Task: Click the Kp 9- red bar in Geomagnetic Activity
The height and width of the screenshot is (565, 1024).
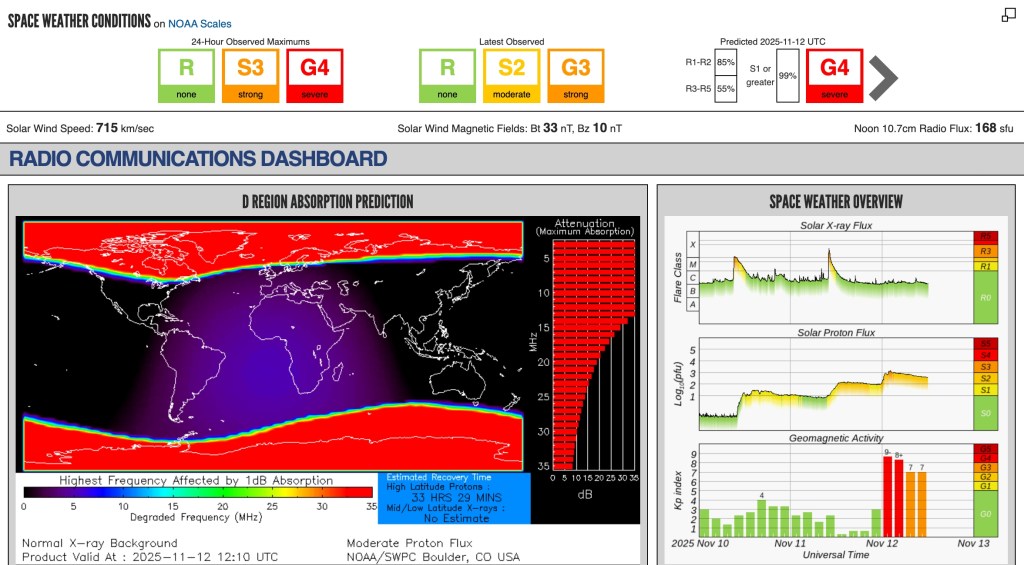Action: [887, 497]
